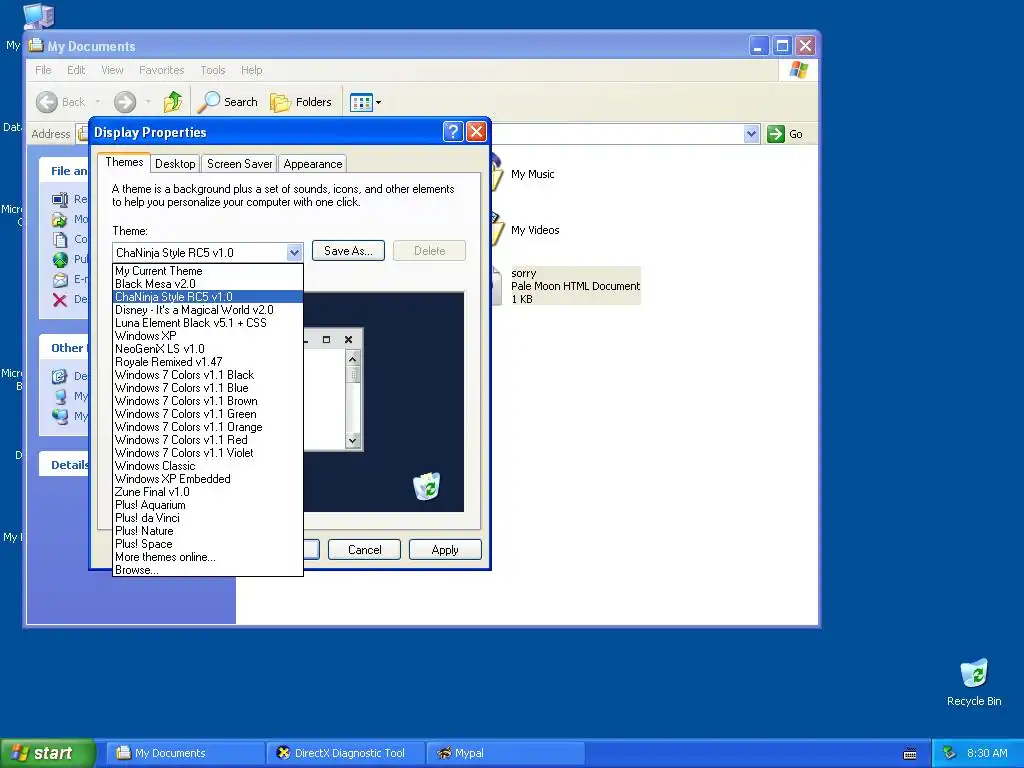Switch to the Screen Saver tab
1024x768 pixels.
(239, 164)
